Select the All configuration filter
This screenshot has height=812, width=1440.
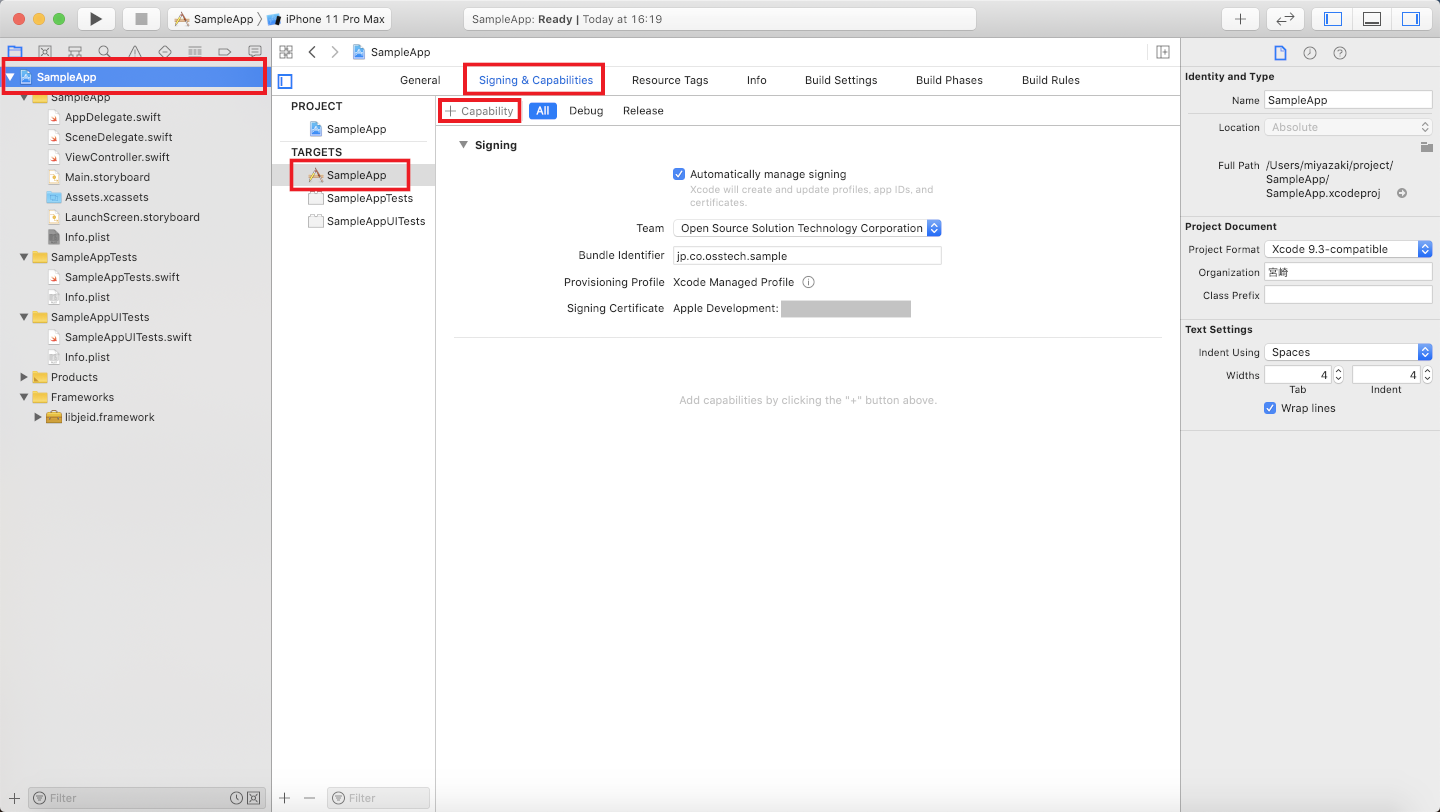543,111
